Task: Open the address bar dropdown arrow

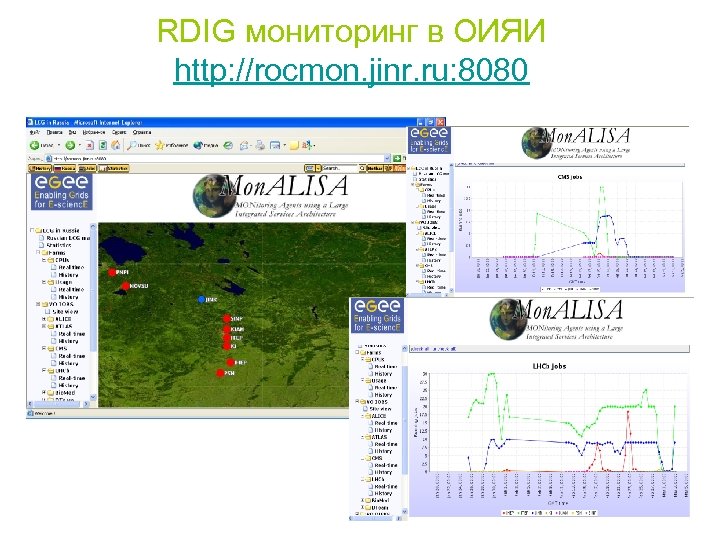Action: point(387,158)
